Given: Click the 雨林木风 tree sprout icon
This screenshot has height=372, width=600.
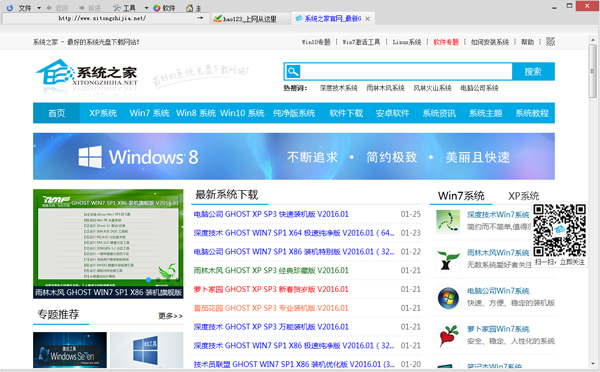Looking at the screenshot, I should [x=448, y=259].
